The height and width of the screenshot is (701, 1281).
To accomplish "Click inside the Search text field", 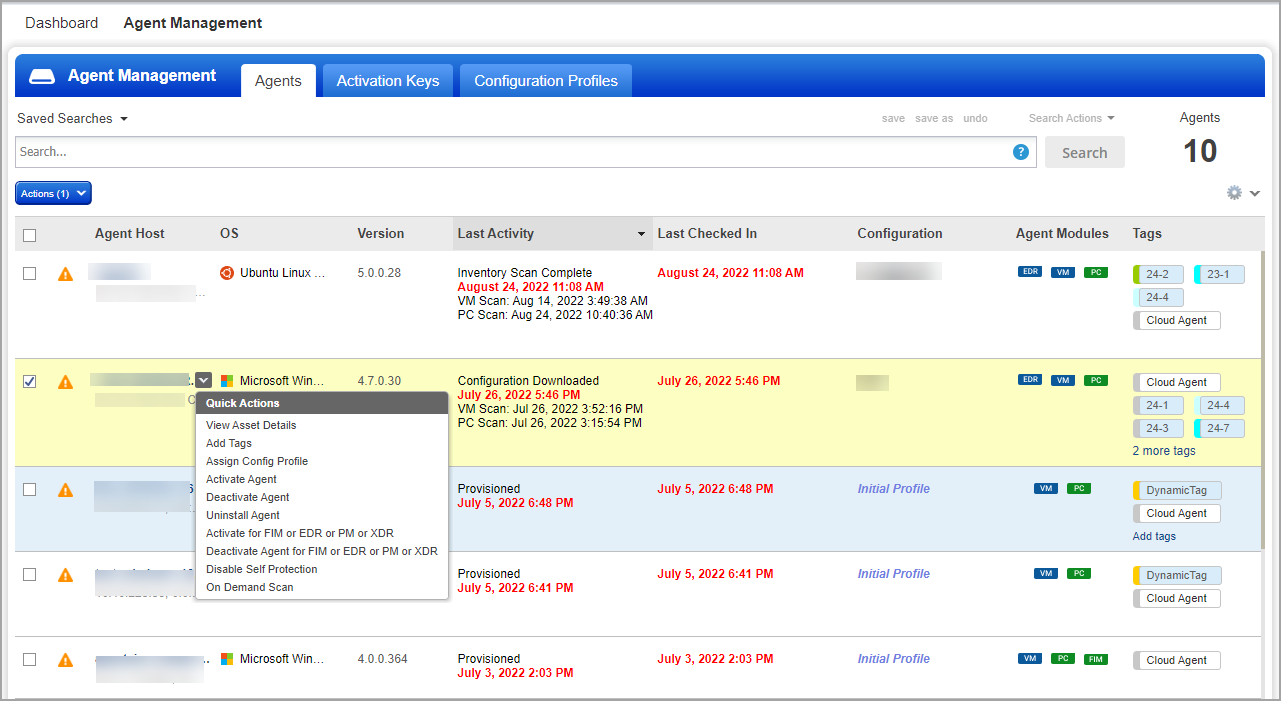I will (510, 152).
